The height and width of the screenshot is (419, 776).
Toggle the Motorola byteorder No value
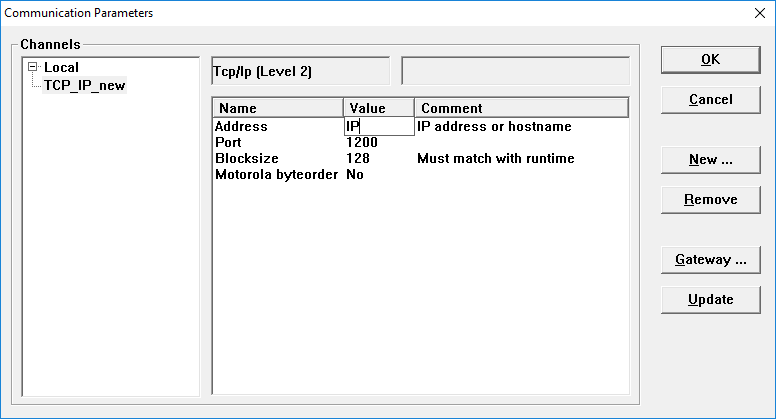354,174
